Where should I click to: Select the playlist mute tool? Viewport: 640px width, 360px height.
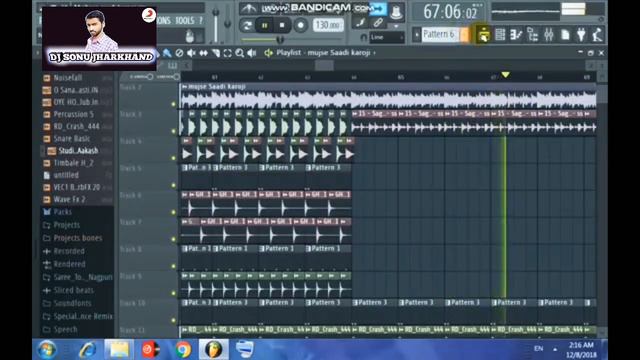click(x=191, y=53)
